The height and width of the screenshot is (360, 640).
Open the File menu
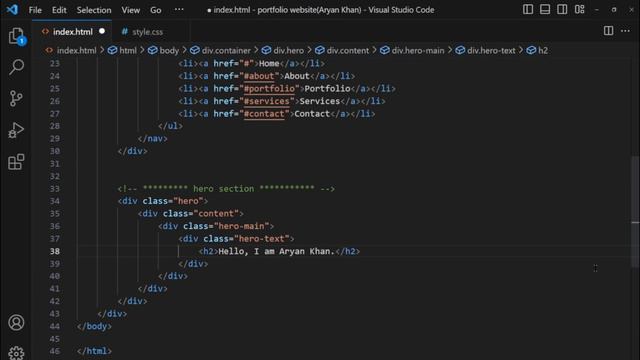[x=35, y=10]
